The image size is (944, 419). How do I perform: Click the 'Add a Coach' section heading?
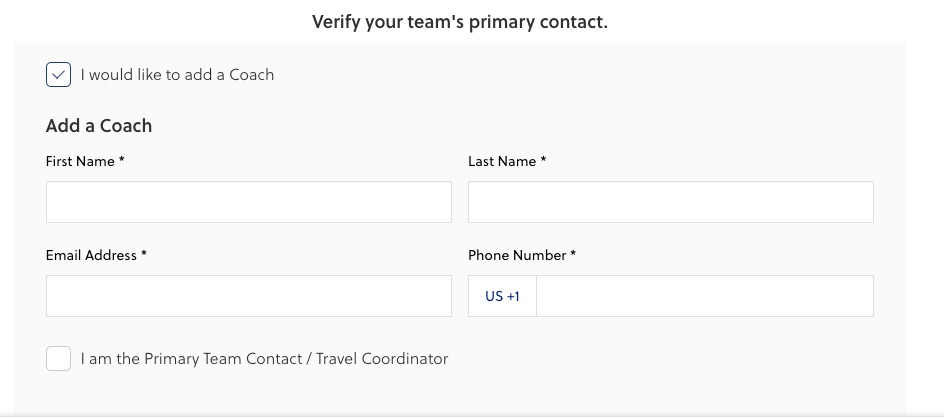coord(99,126)
